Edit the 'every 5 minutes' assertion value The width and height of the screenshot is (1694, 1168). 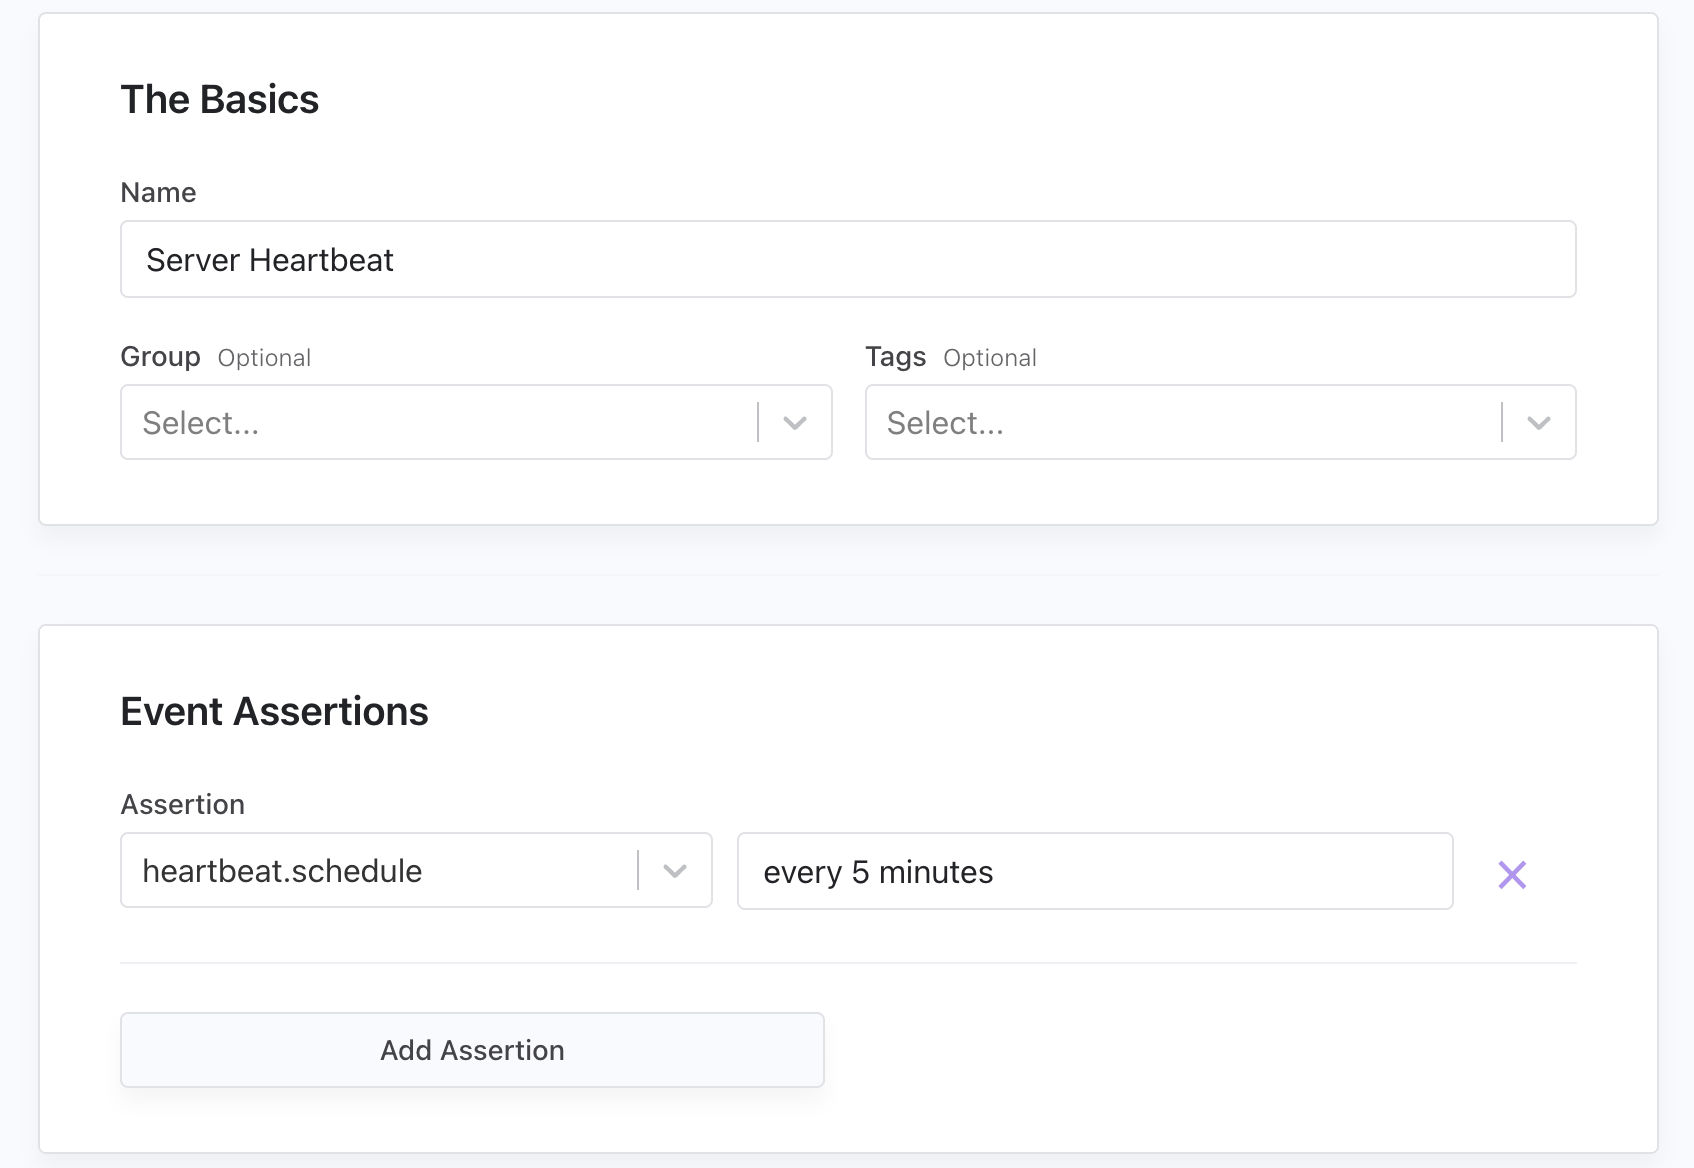point(1095,871)
